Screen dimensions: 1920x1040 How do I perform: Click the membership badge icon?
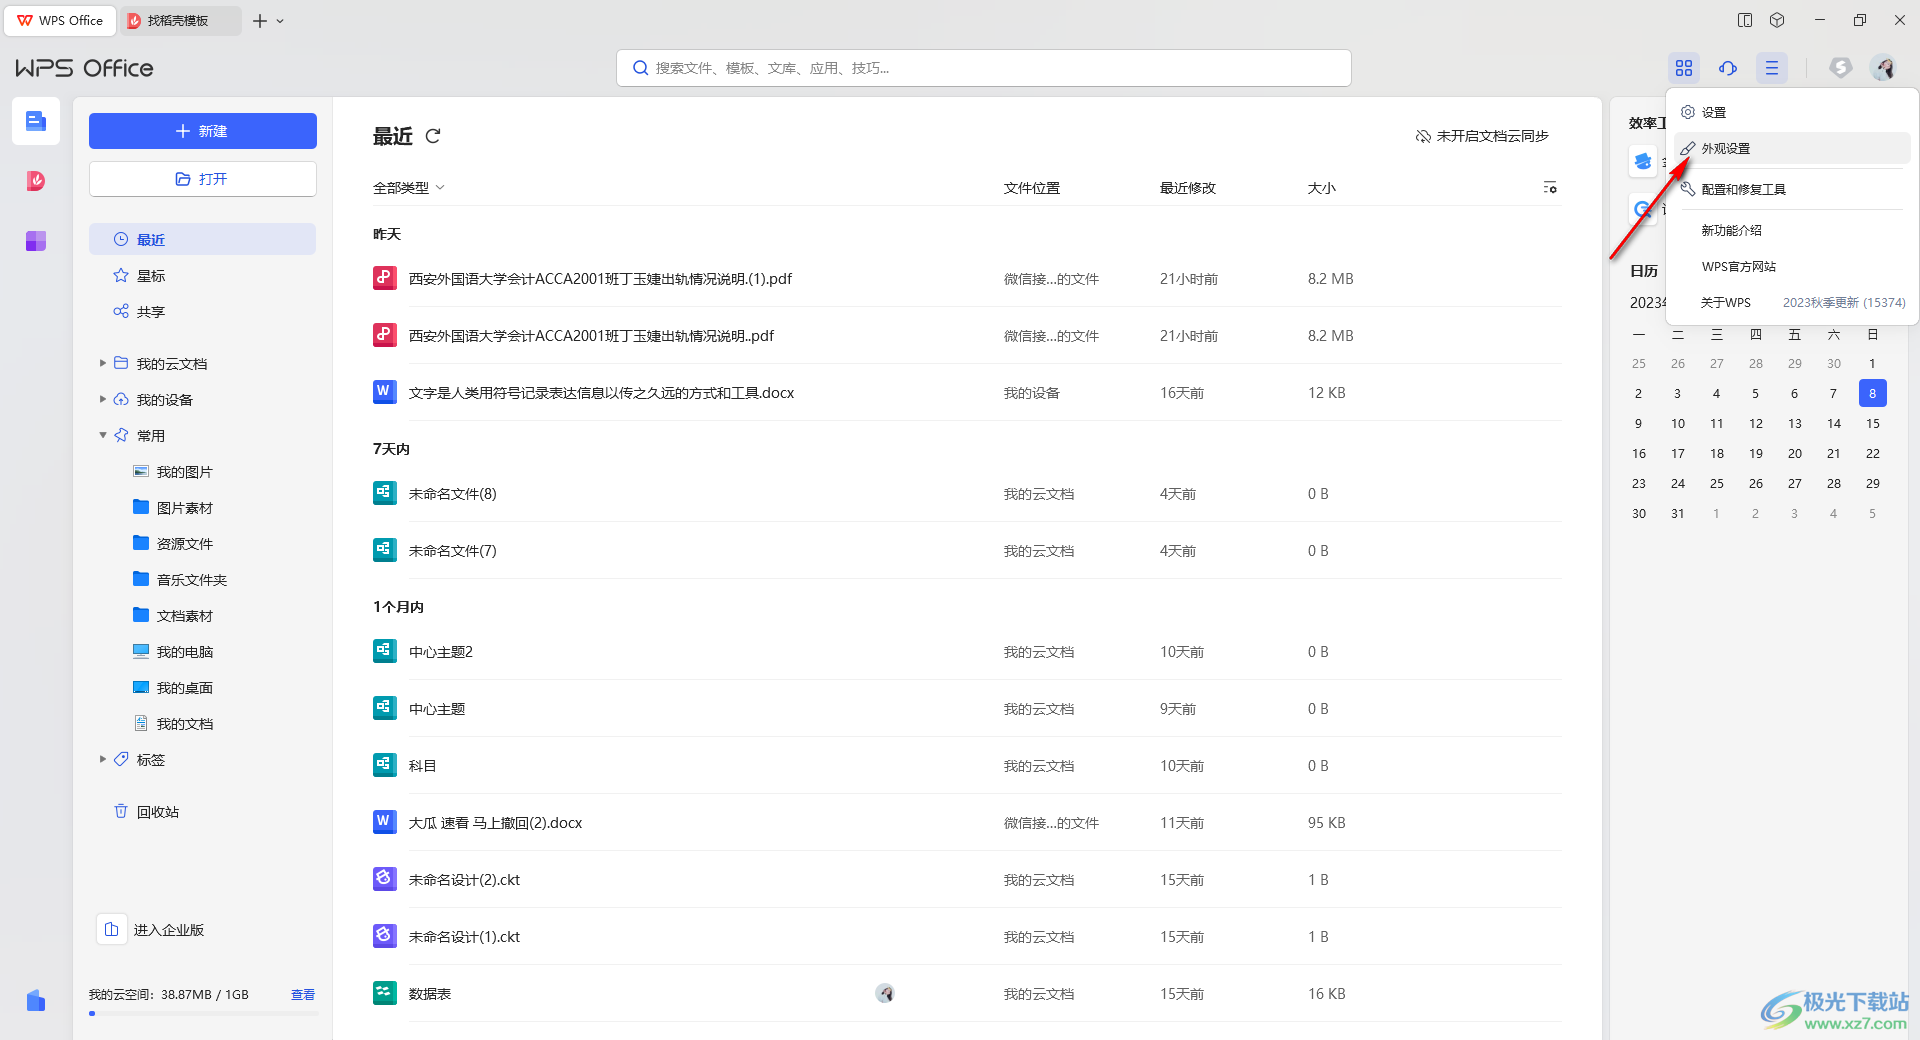1841,68
